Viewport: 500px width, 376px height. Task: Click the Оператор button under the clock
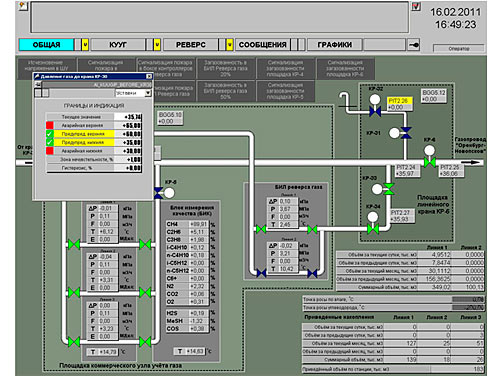459,49
